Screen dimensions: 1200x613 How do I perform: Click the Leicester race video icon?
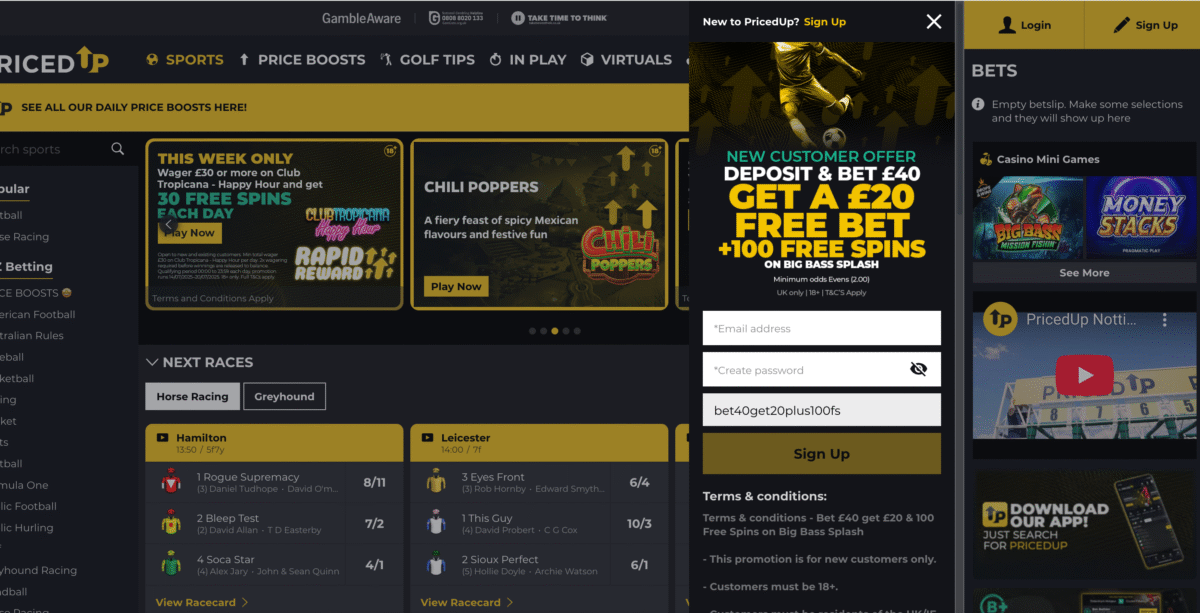tap(427, 437)
